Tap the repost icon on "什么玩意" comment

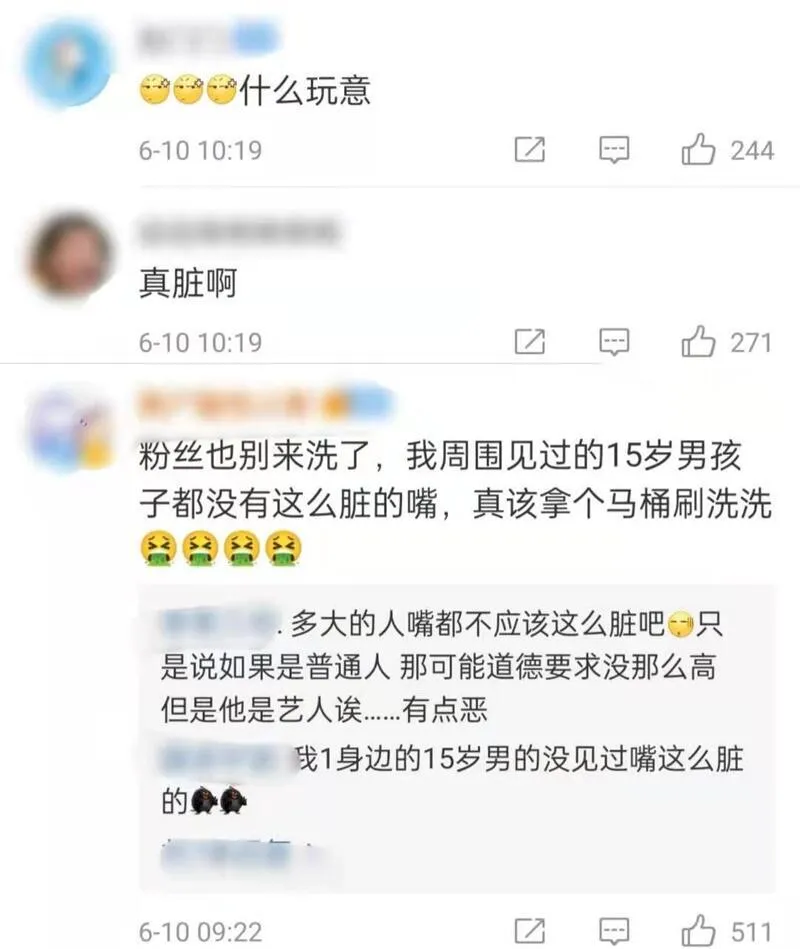(530, 149)
